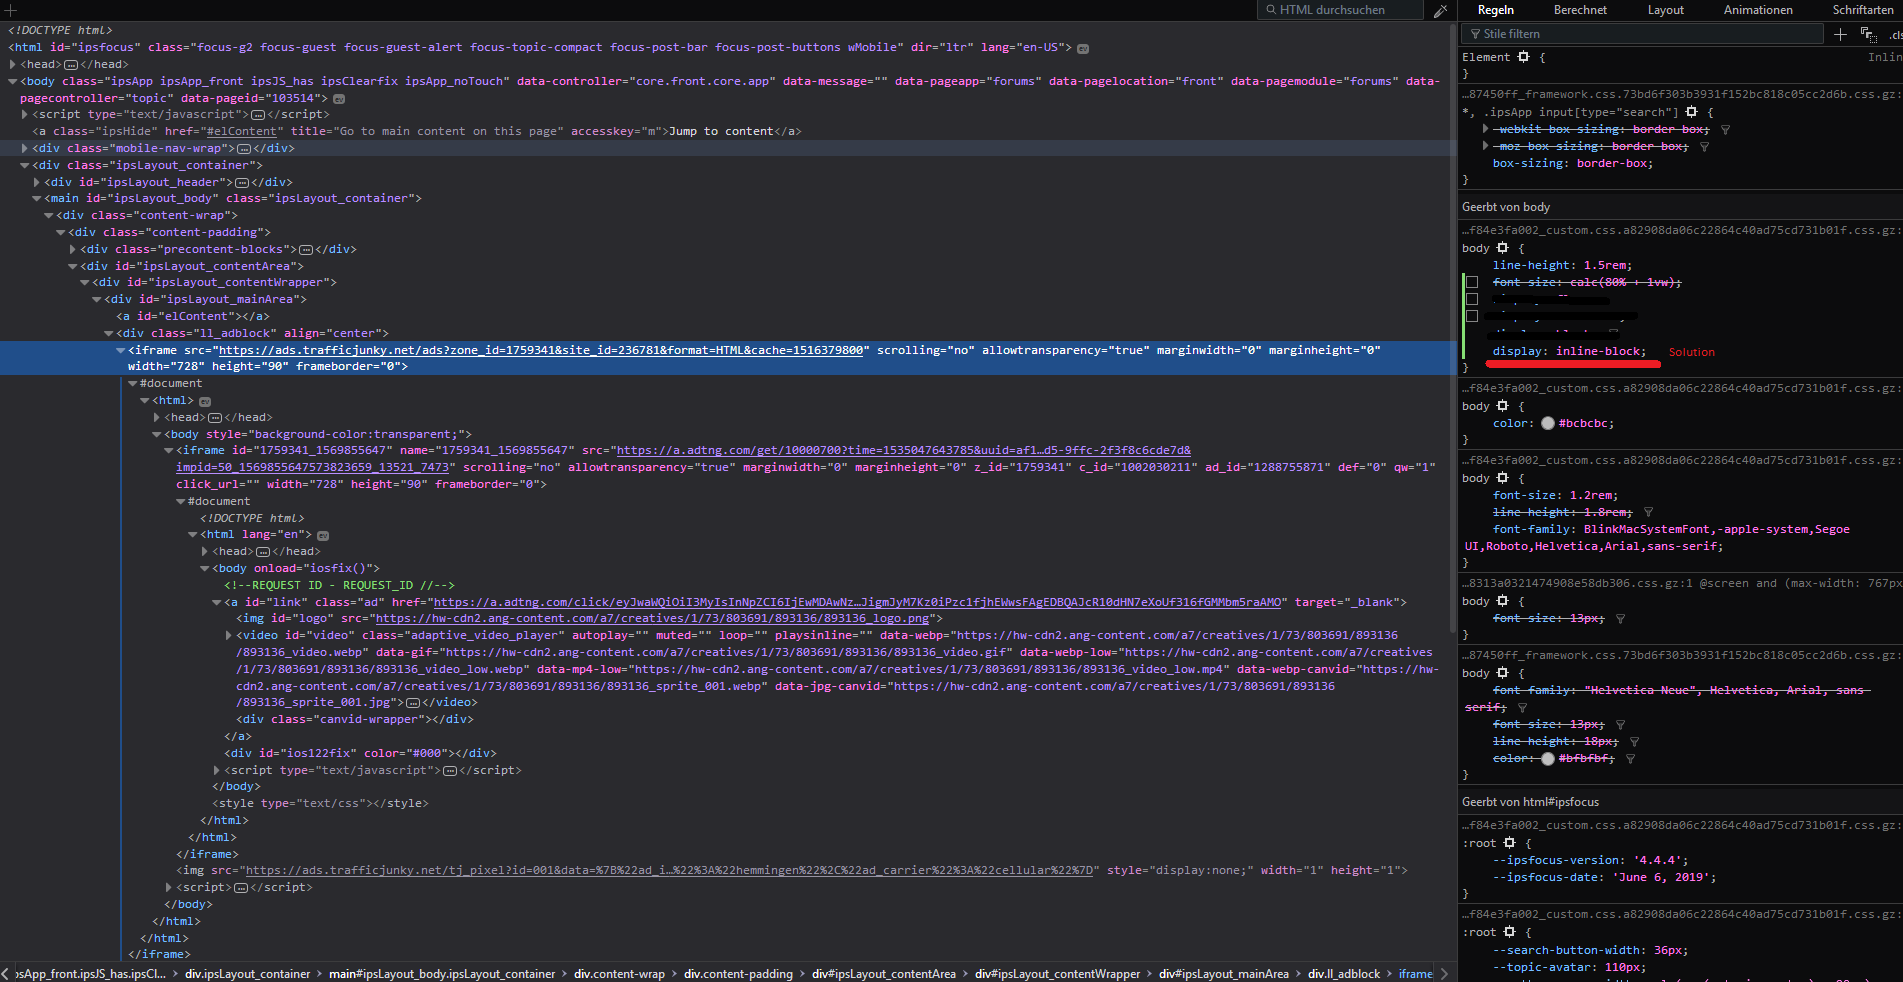Click the add new rule plus icon
The width and height of the screenshot is (1903, 982).
click(x=1840, y=34)
